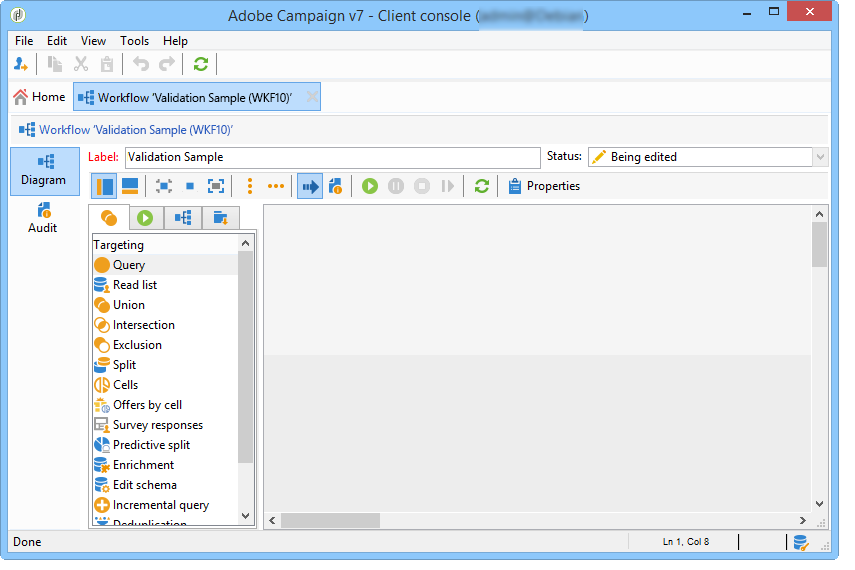Click the Status dropdown arrow
Screen dimensions: 855x570
click(x=821, y=157)
